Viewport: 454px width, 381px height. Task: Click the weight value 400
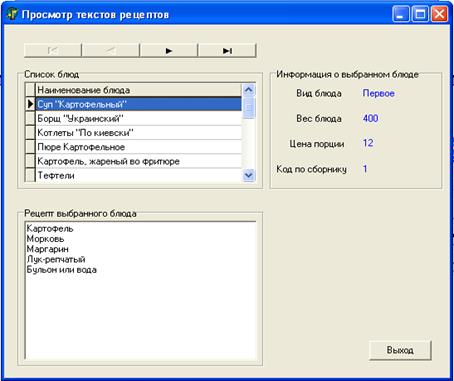click(x=370, y=118)
